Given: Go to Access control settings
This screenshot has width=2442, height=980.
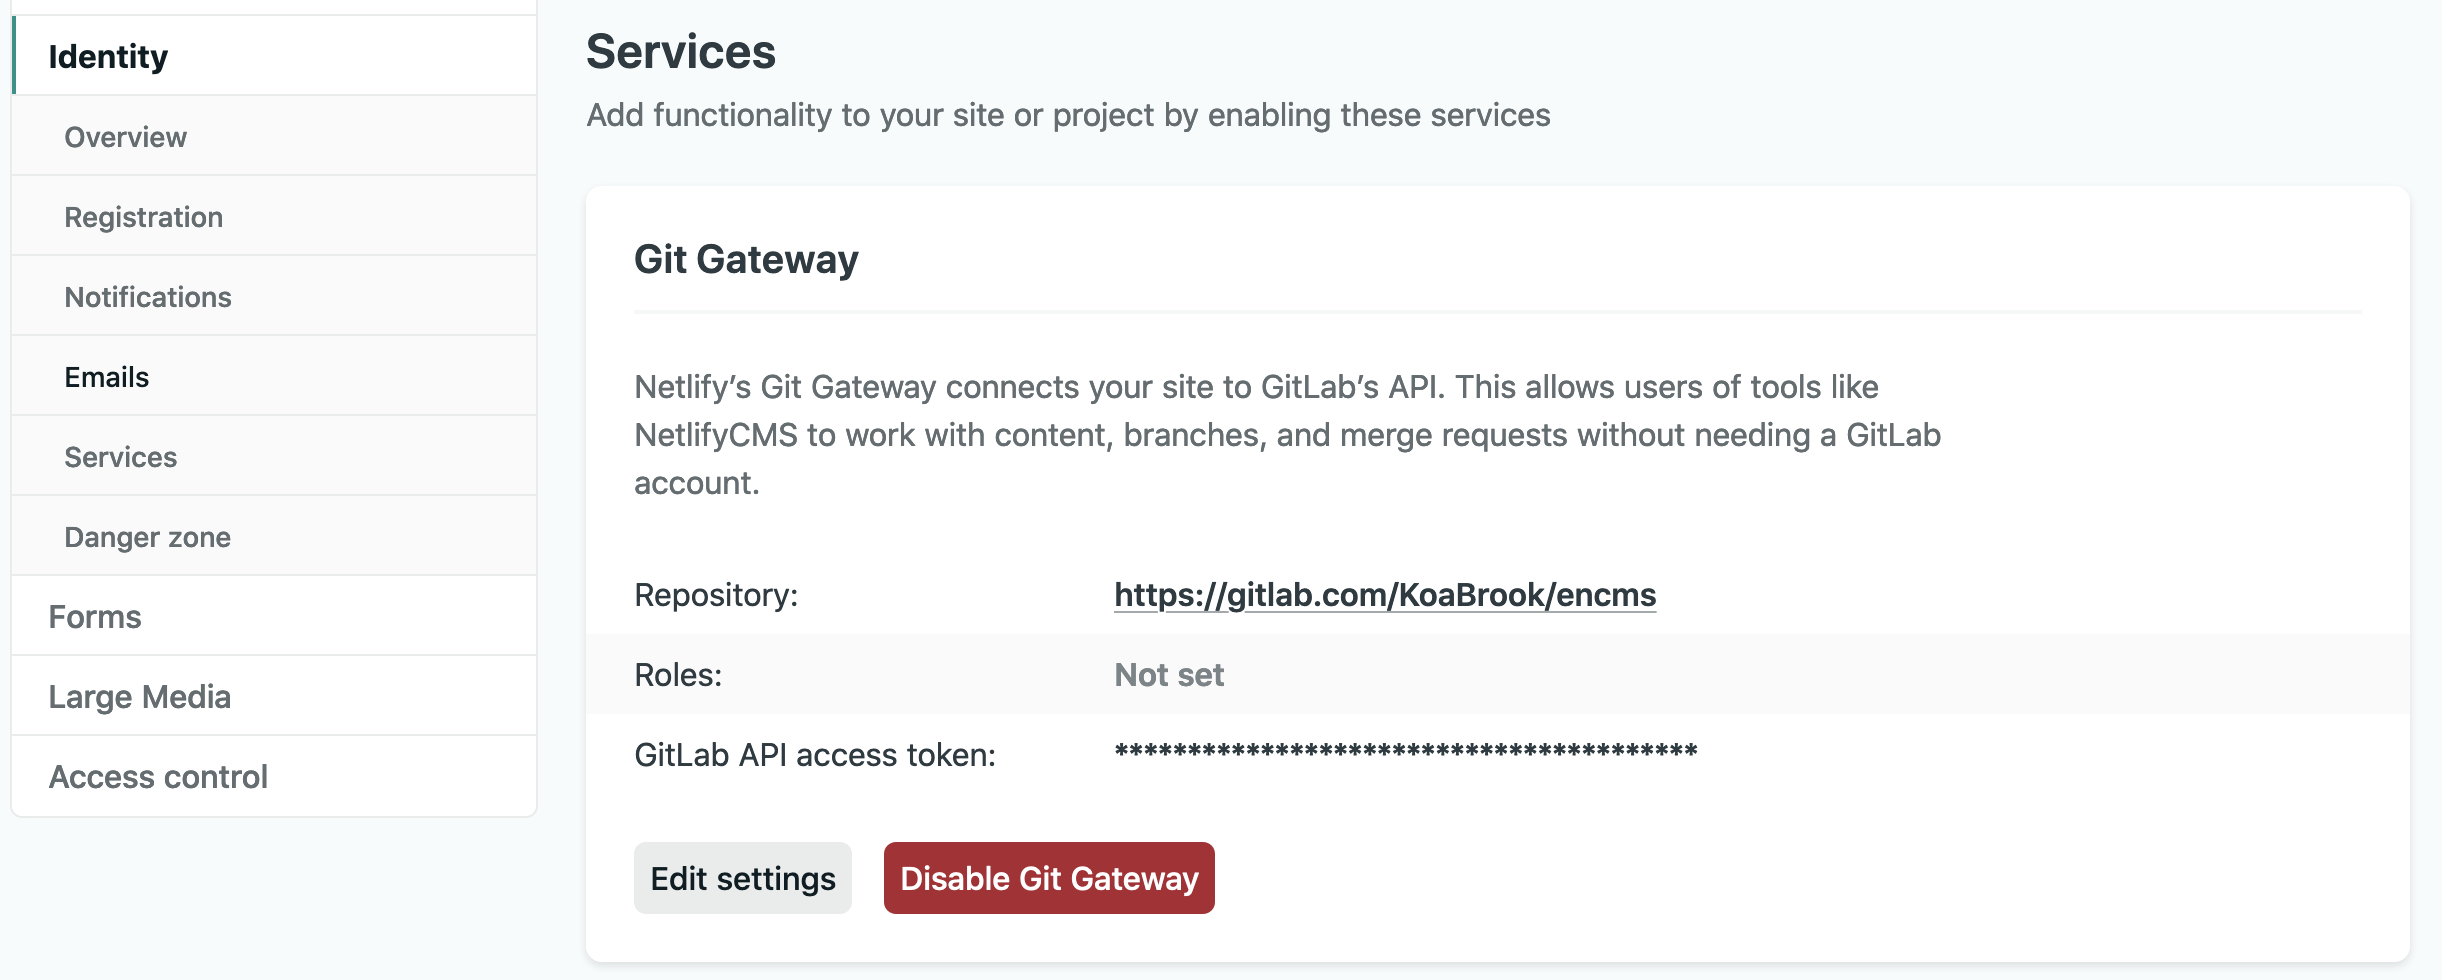Looking at the screenshot, I should tap(158, 777).
